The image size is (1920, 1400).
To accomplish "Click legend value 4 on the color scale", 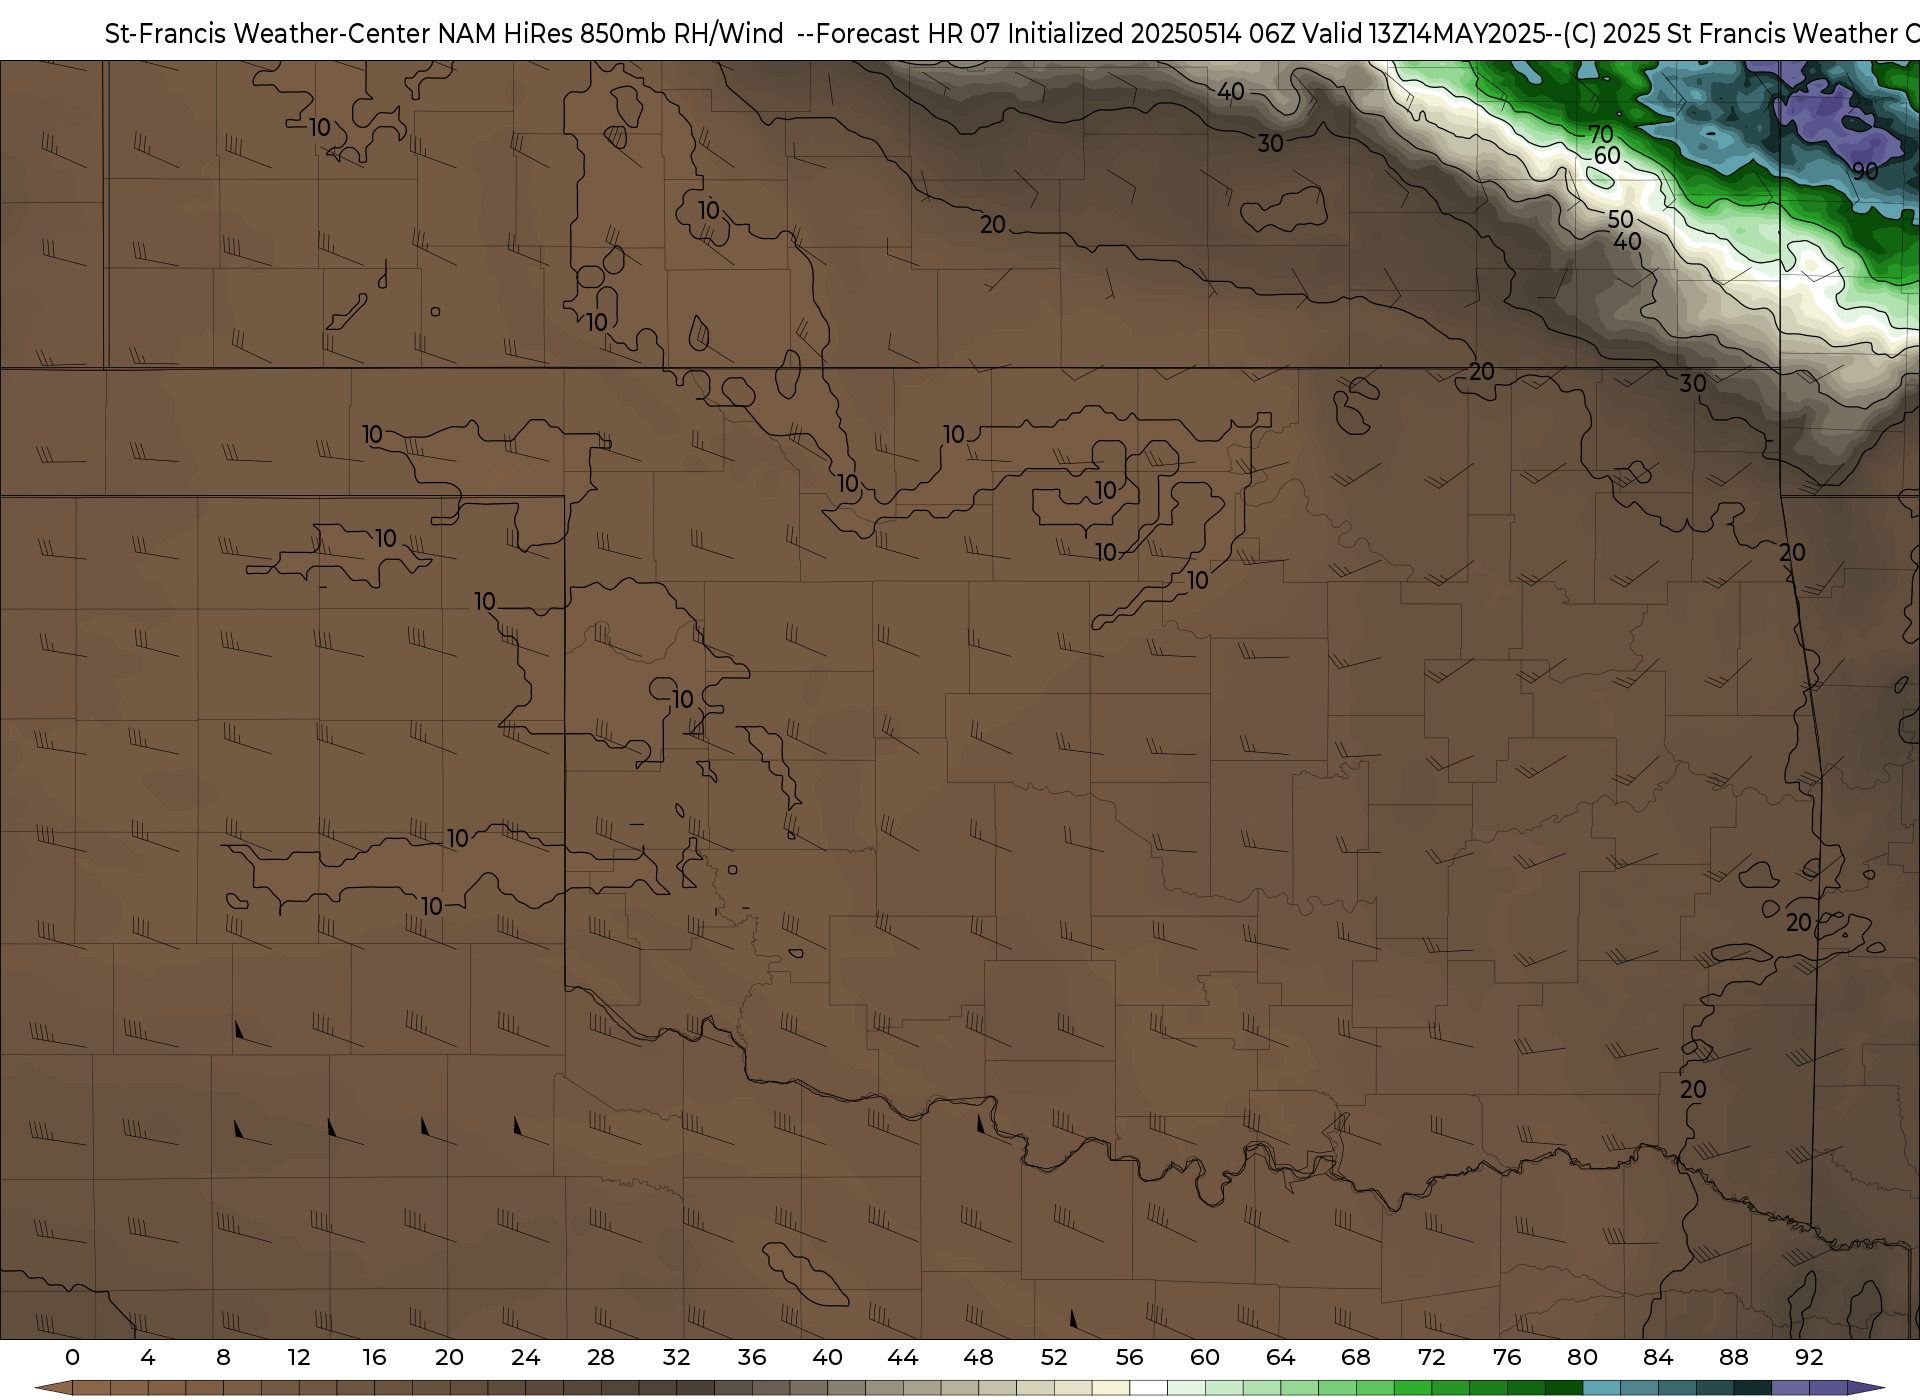I will (x=148, y=1357).
